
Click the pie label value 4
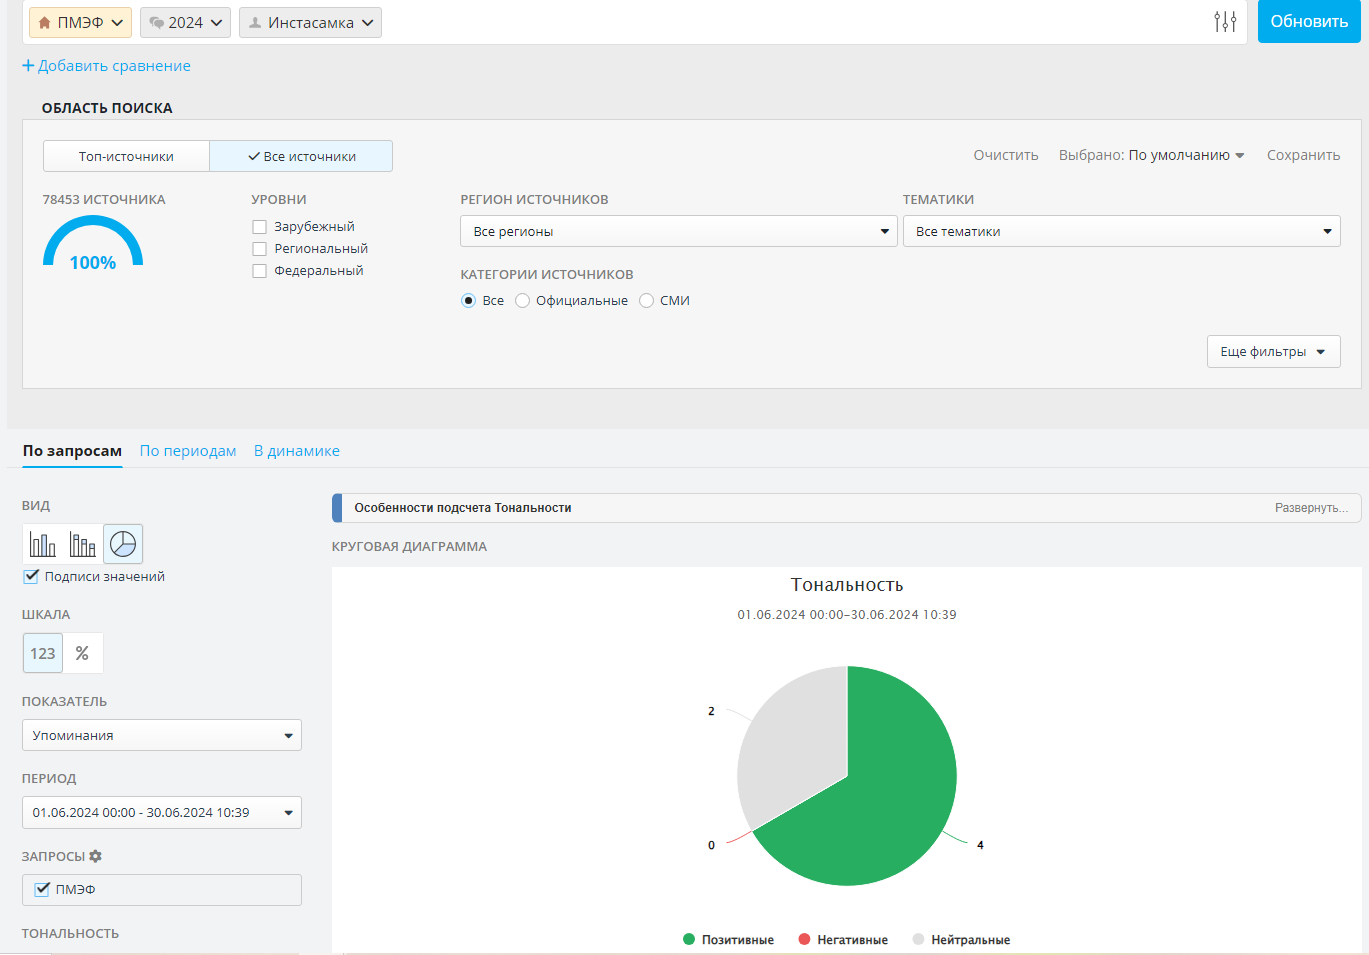coord(980,845)
